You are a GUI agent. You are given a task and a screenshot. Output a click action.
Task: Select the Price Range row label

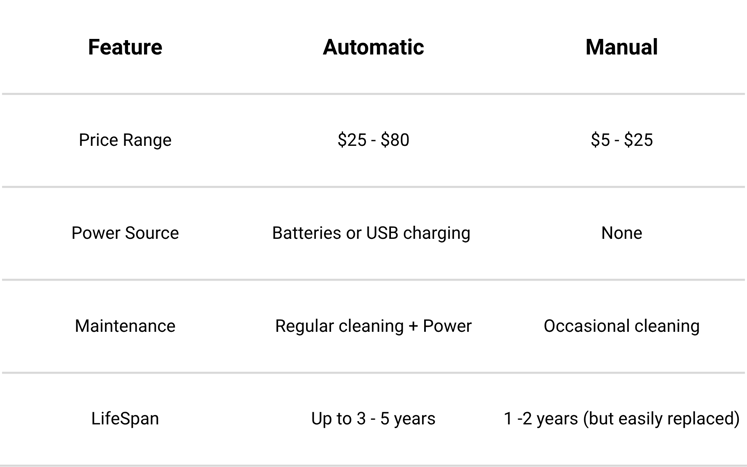[x=125, y=140]
